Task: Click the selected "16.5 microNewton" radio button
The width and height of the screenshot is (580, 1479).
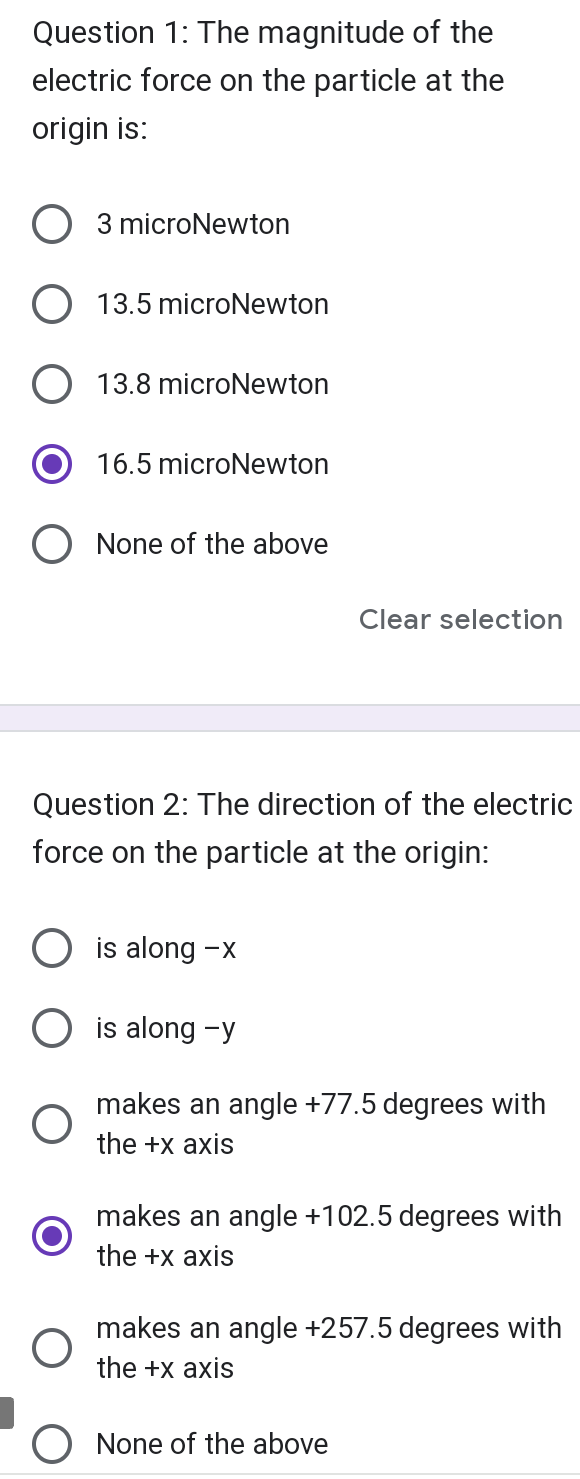Action: pyautogui.click(x=52, y=464)
